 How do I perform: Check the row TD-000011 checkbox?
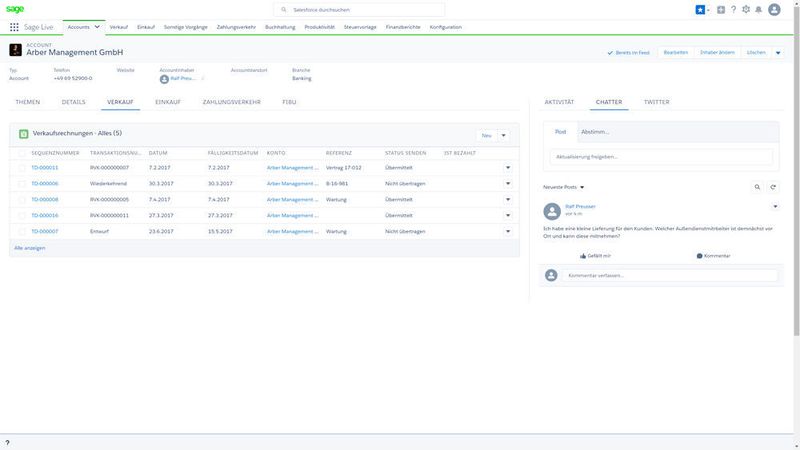(21, 168)
